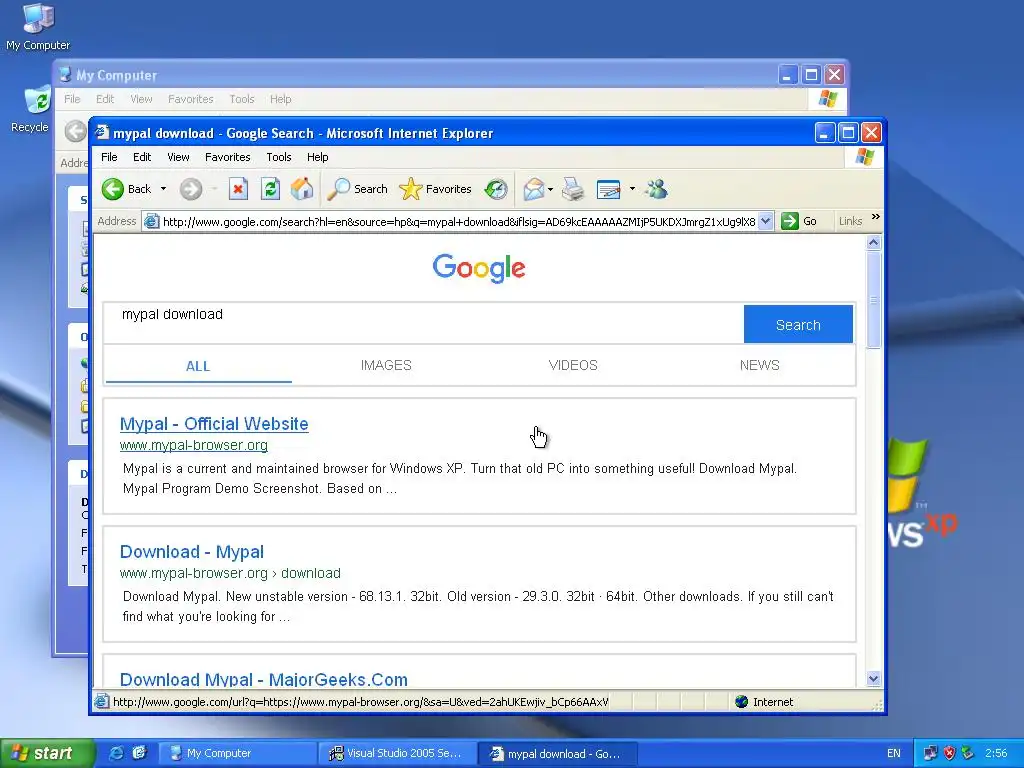Launch second quick launch browser icon
Screen dimensions: 1024x768
(x=138, y=754)
